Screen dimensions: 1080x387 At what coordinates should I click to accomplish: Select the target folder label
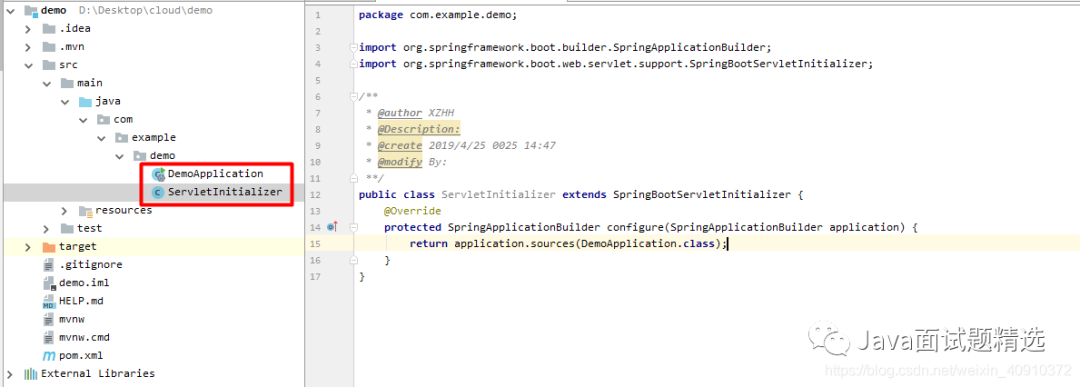click(78, 247)
